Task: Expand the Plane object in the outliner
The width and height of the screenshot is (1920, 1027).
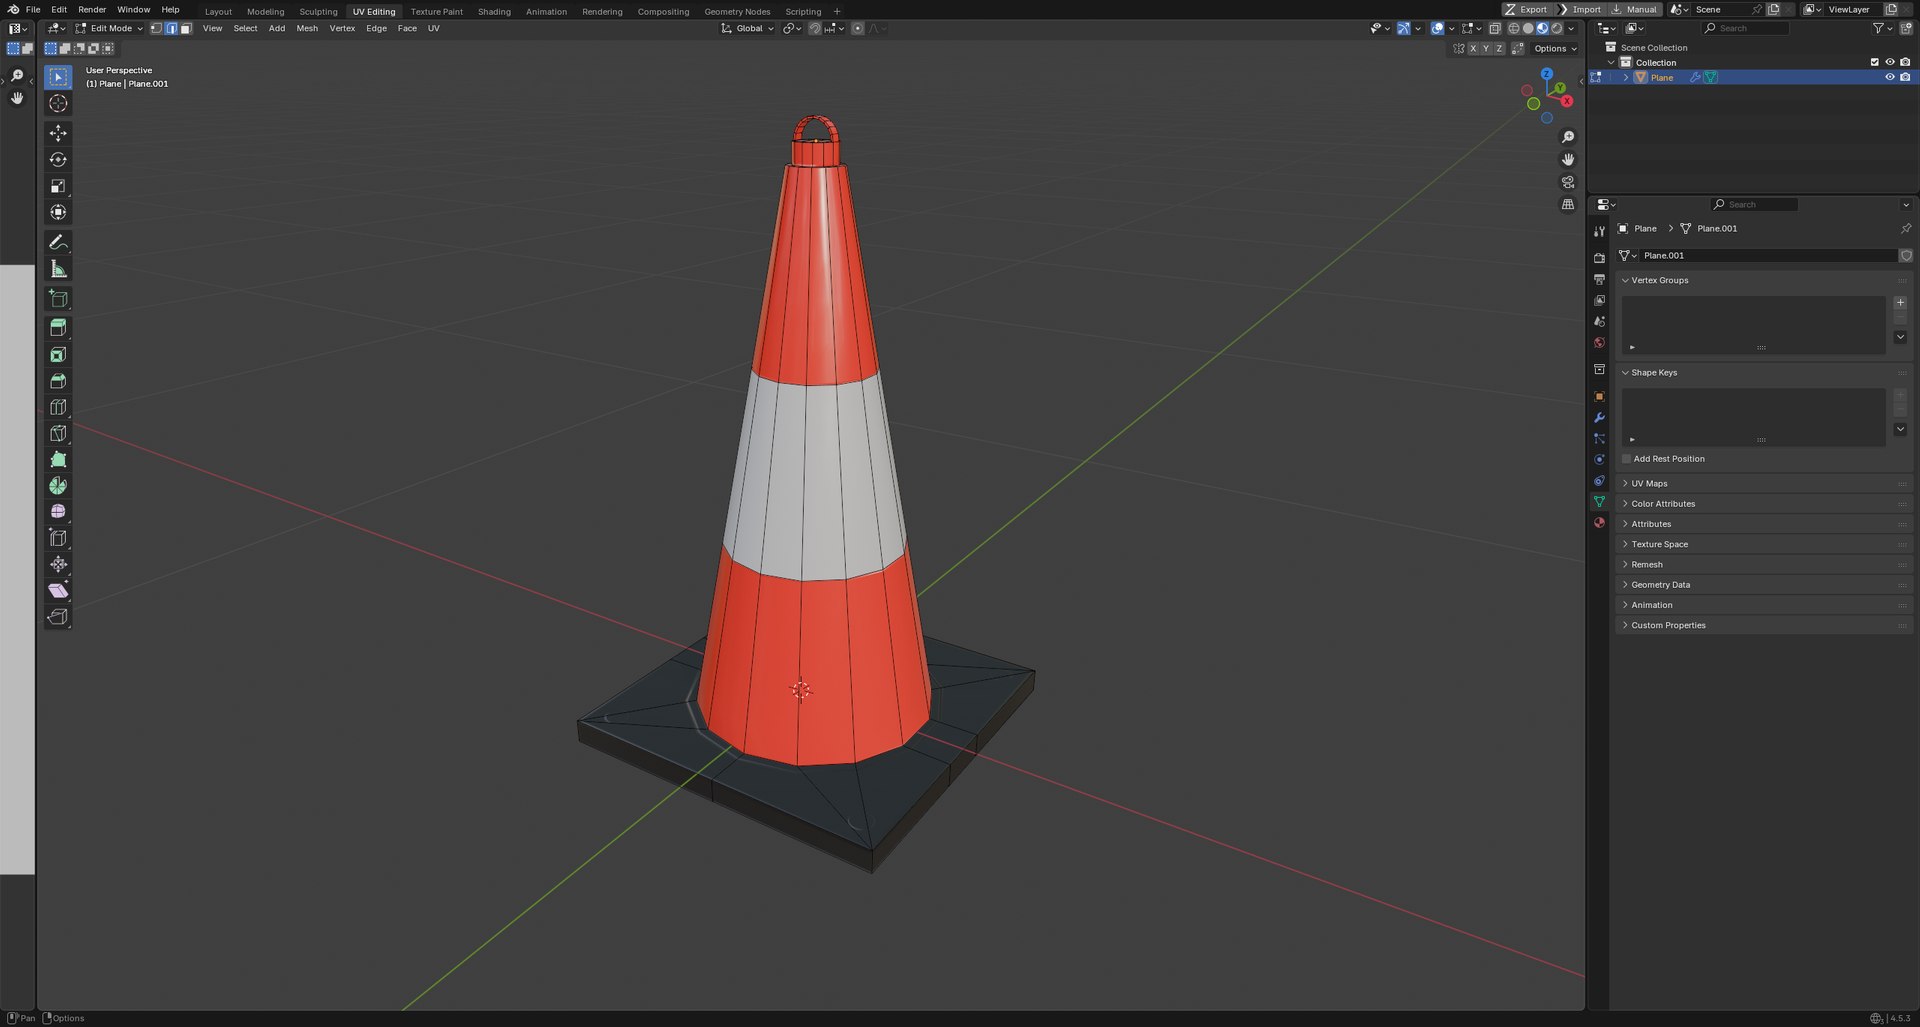Action: click(1626, 77)
